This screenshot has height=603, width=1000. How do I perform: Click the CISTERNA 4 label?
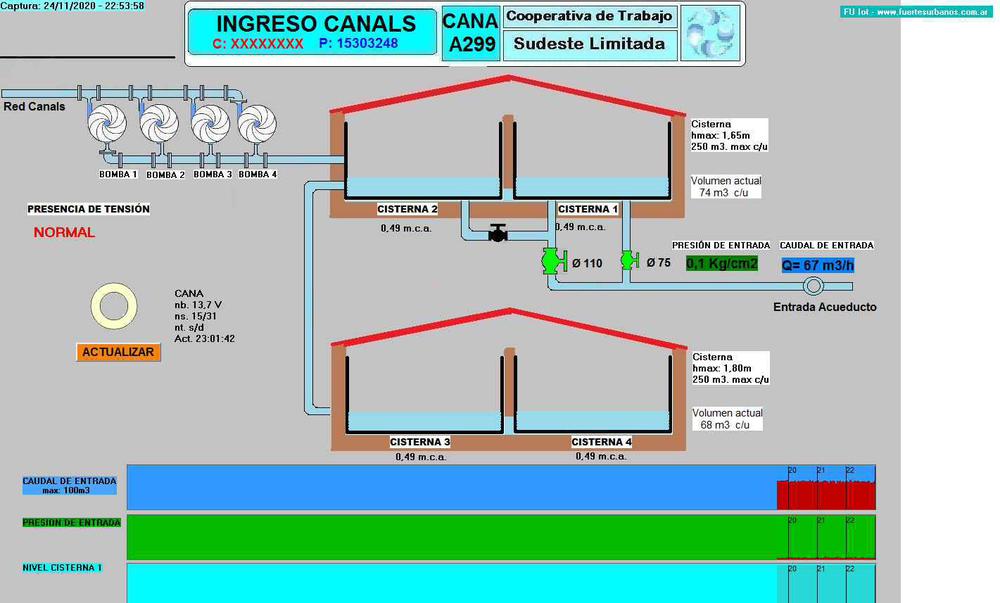tap(601, 442)
